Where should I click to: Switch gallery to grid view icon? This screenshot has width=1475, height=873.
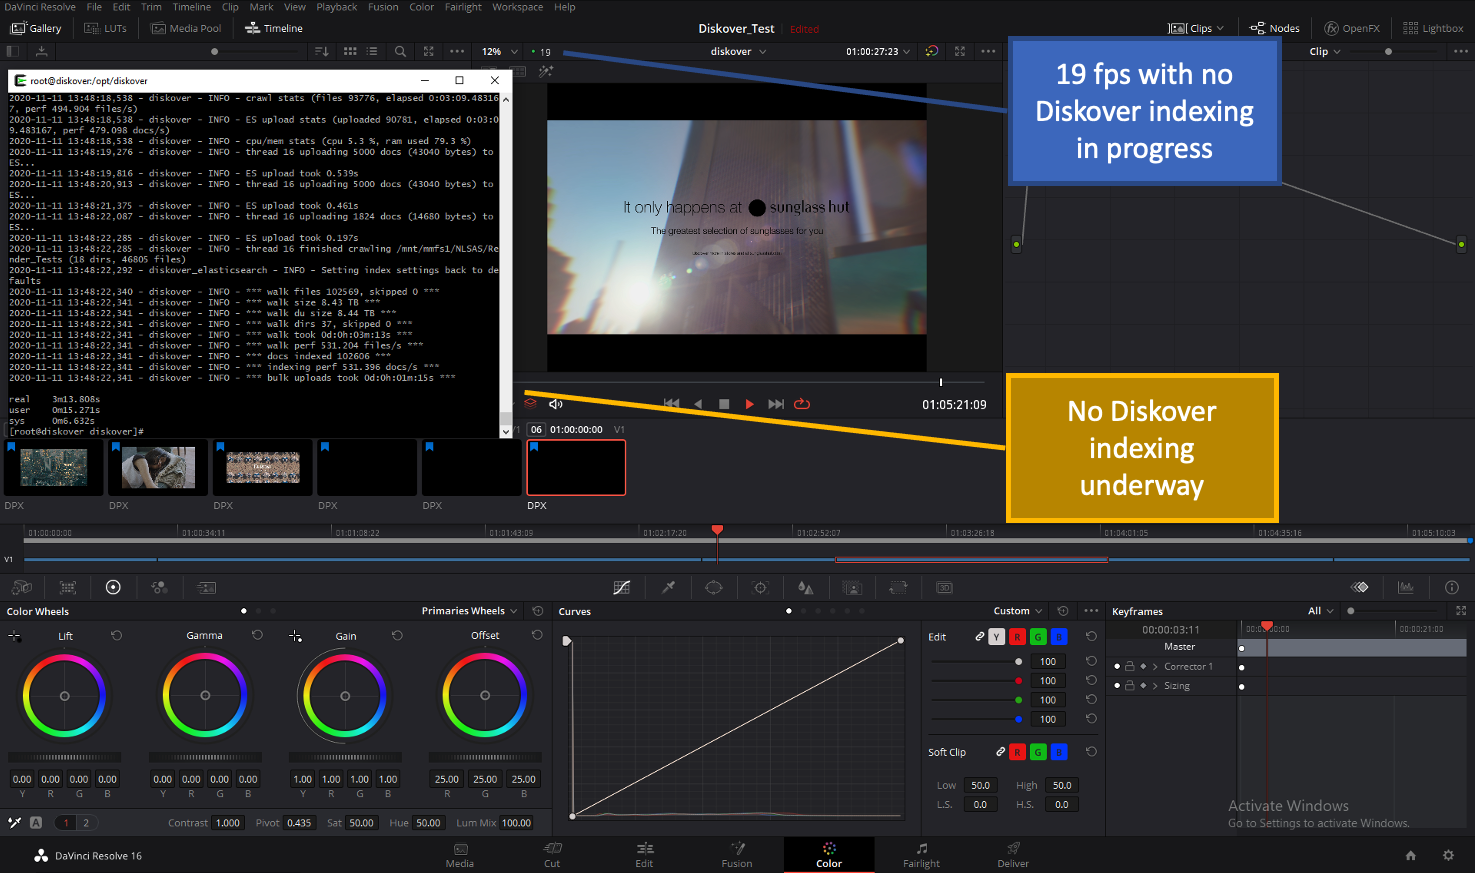pyautogui.click(x=350, y=51)
